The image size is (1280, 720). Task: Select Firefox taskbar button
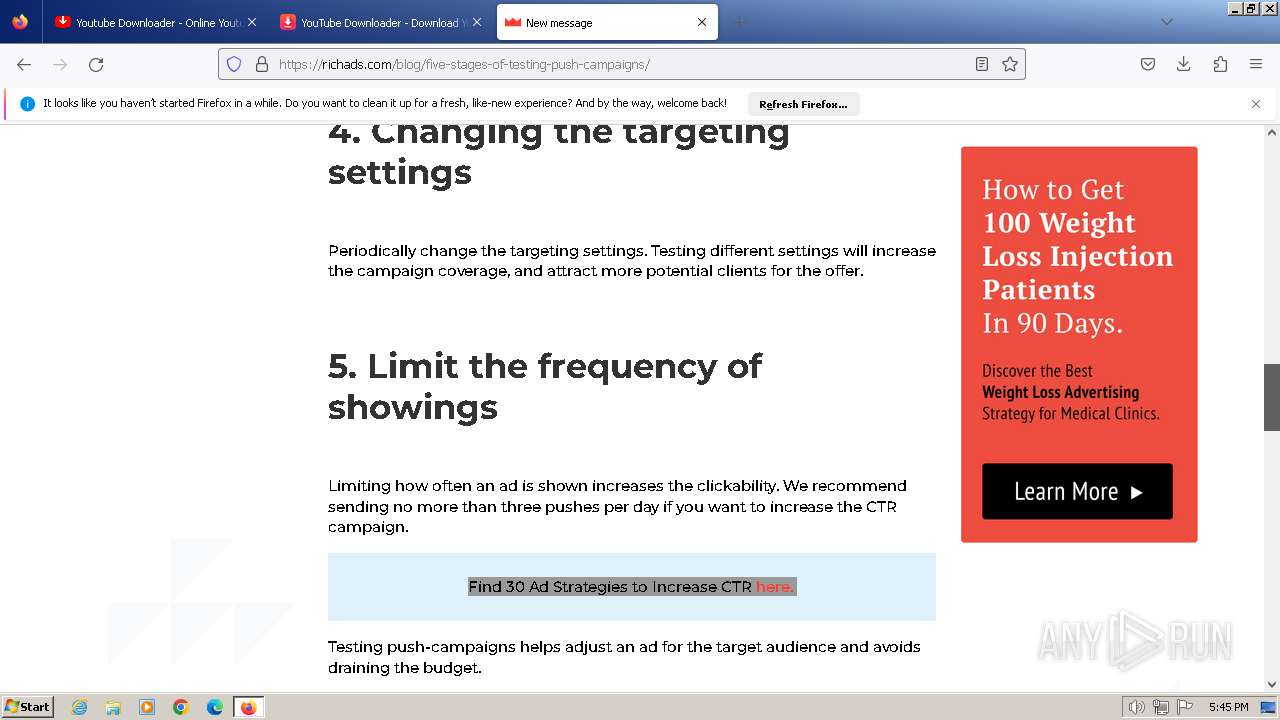pos(248,707)
